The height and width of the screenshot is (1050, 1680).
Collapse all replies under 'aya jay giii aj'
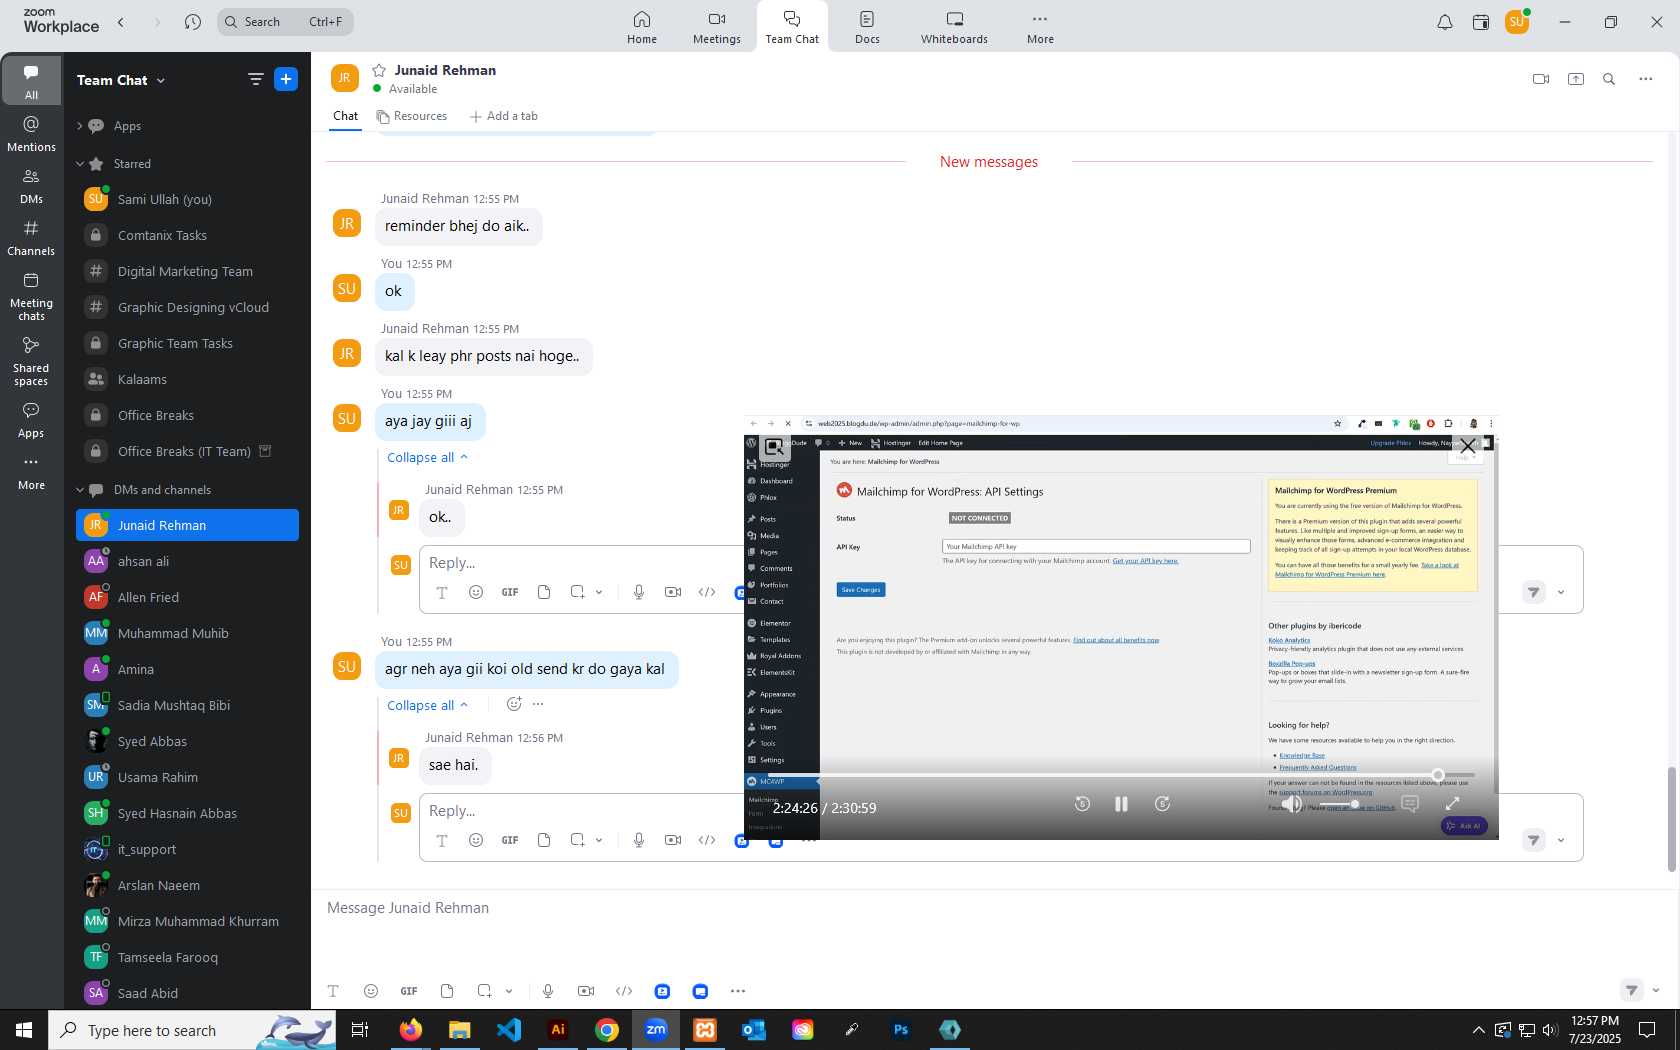tap(427, 457)
